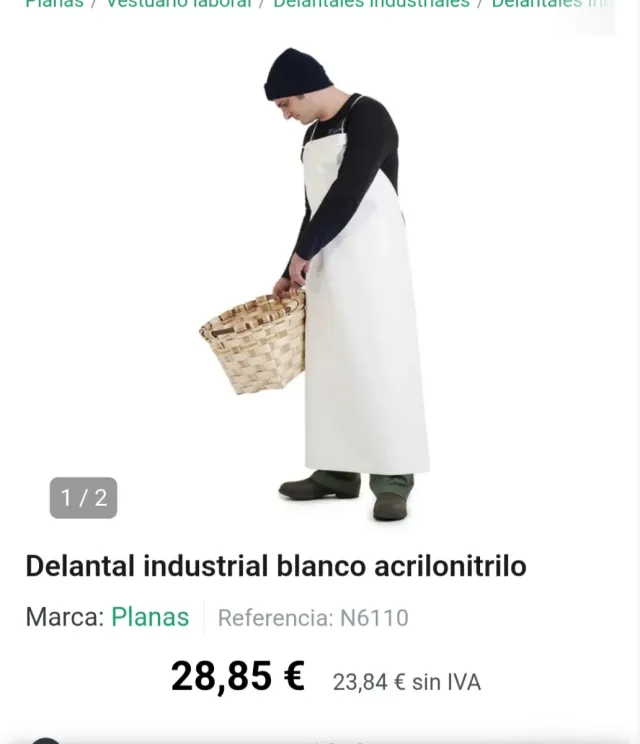640x744 pixels.
Task: Open the Planas brand link
Action: (x=150, y=617)
